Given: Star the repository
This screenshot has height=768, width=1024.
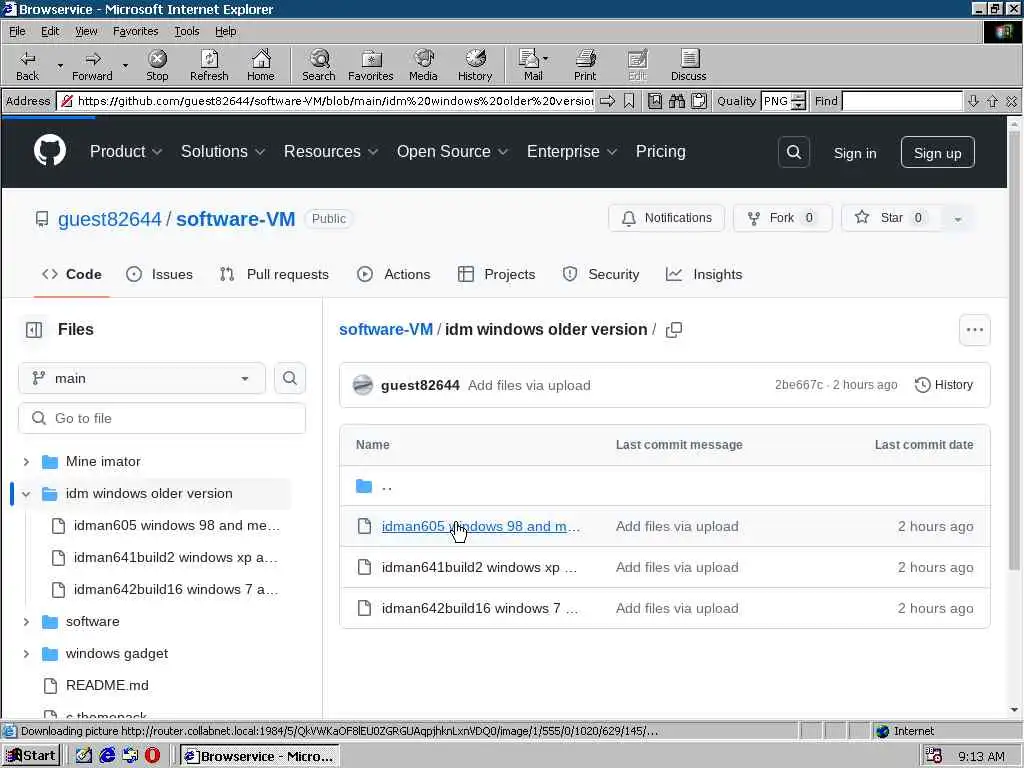Looking at the screenshot, I should 891,218.
